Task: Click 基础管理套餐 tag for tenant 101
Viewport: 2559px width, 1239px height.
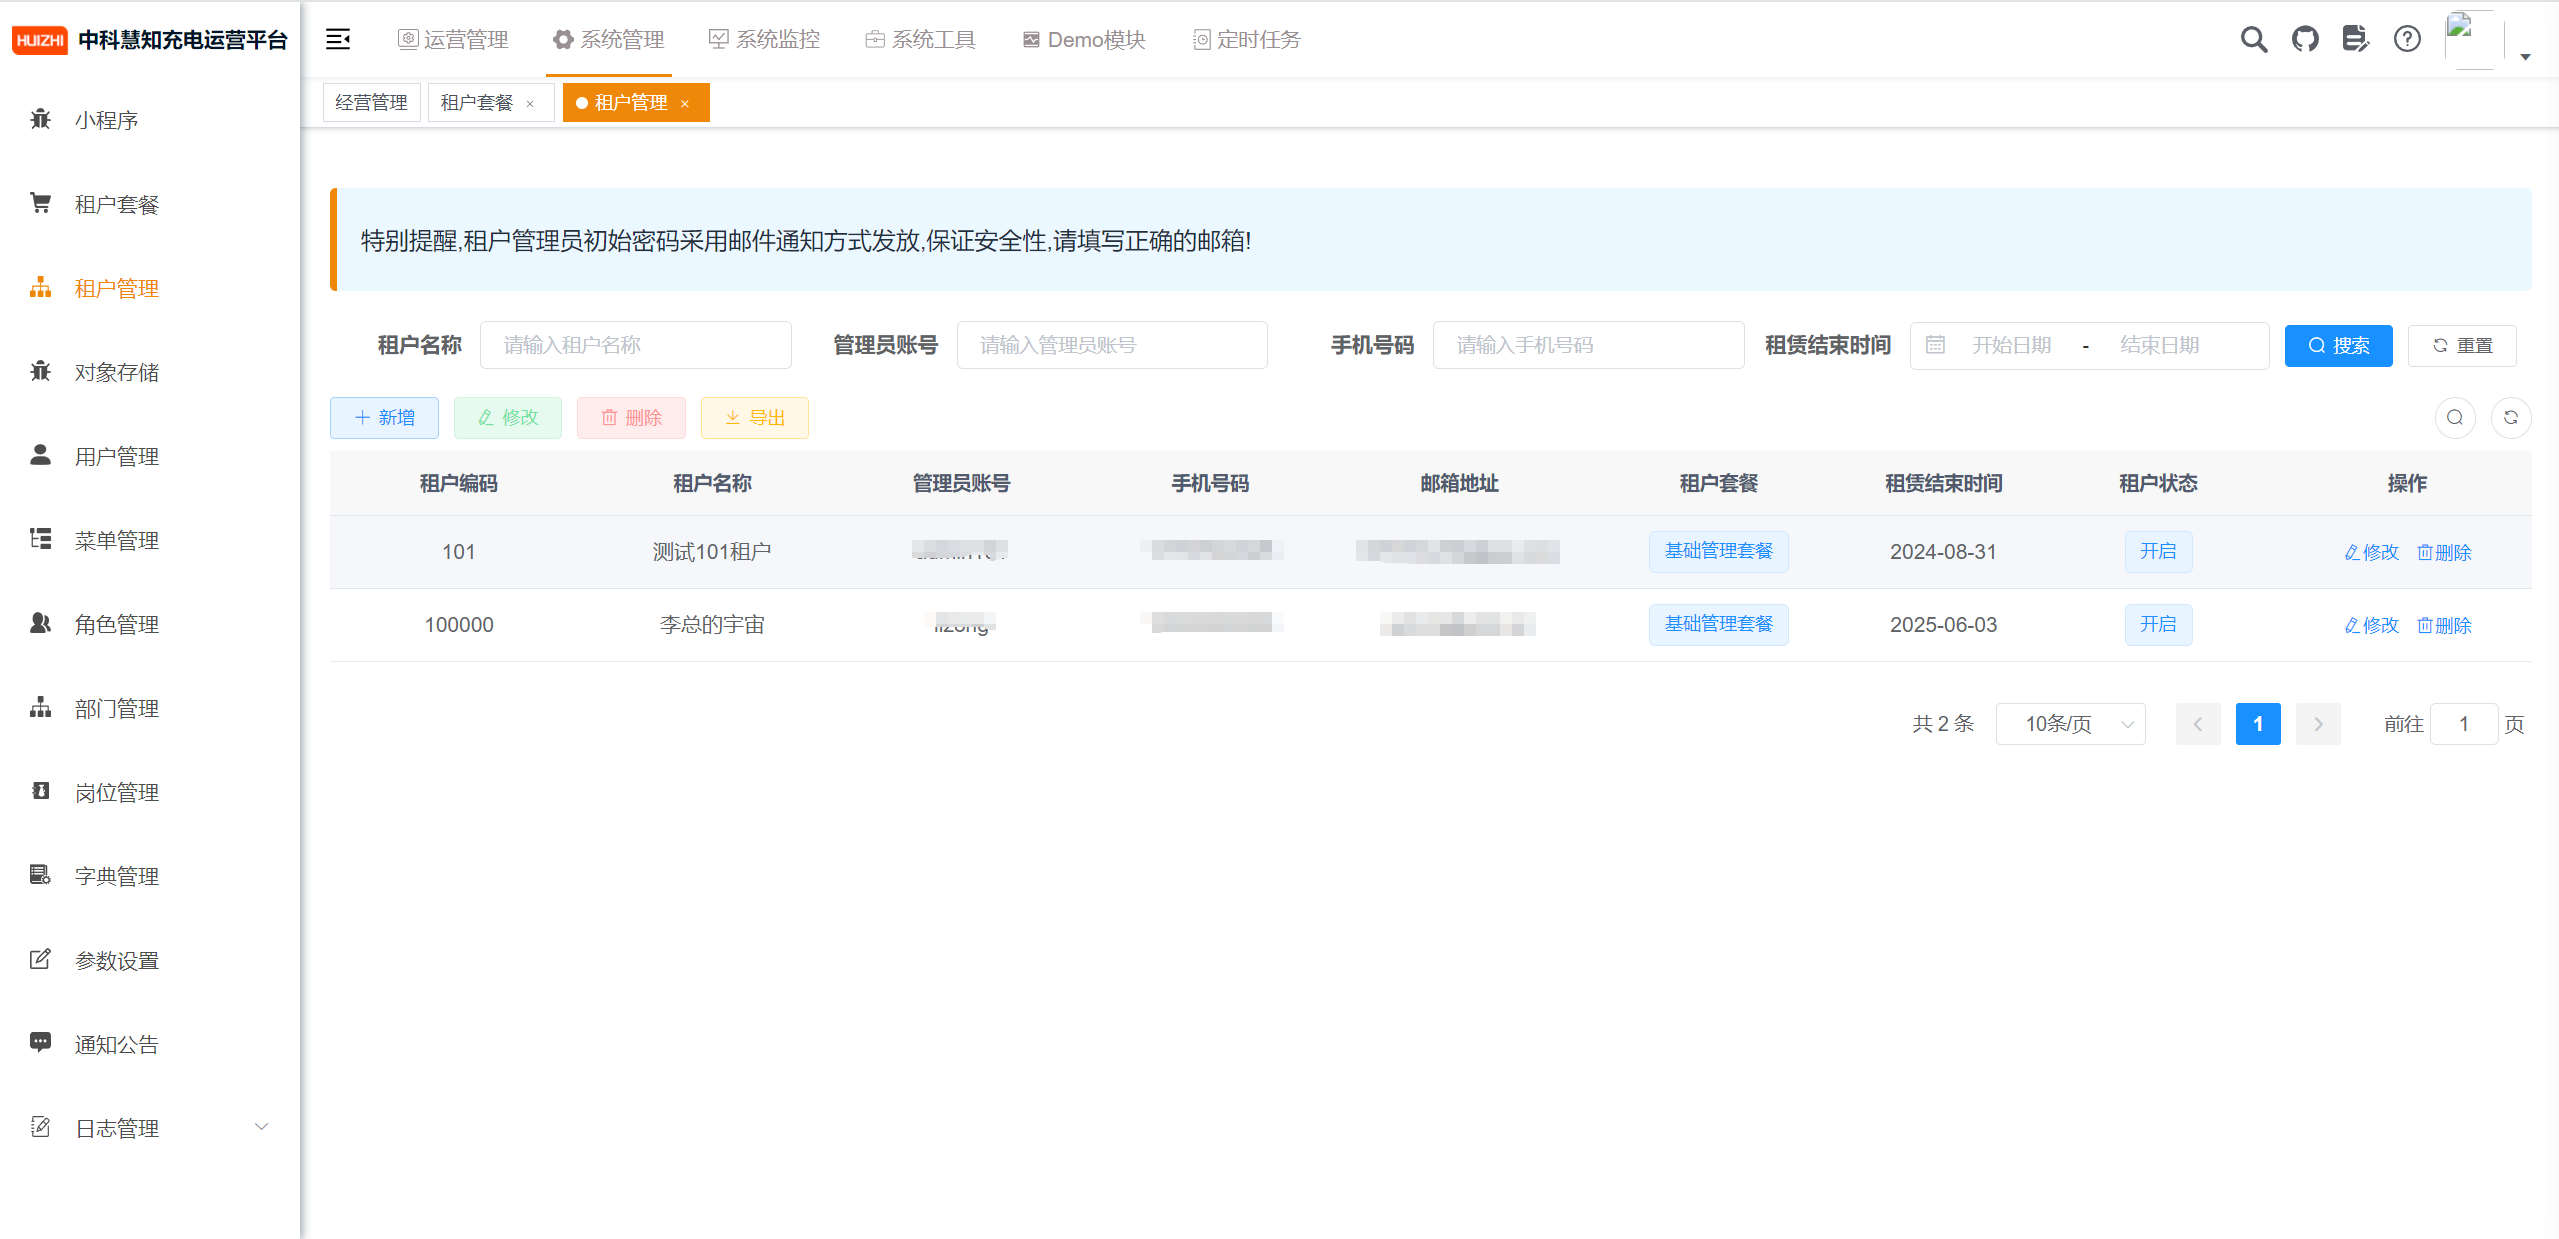Action: (1719, 552)
